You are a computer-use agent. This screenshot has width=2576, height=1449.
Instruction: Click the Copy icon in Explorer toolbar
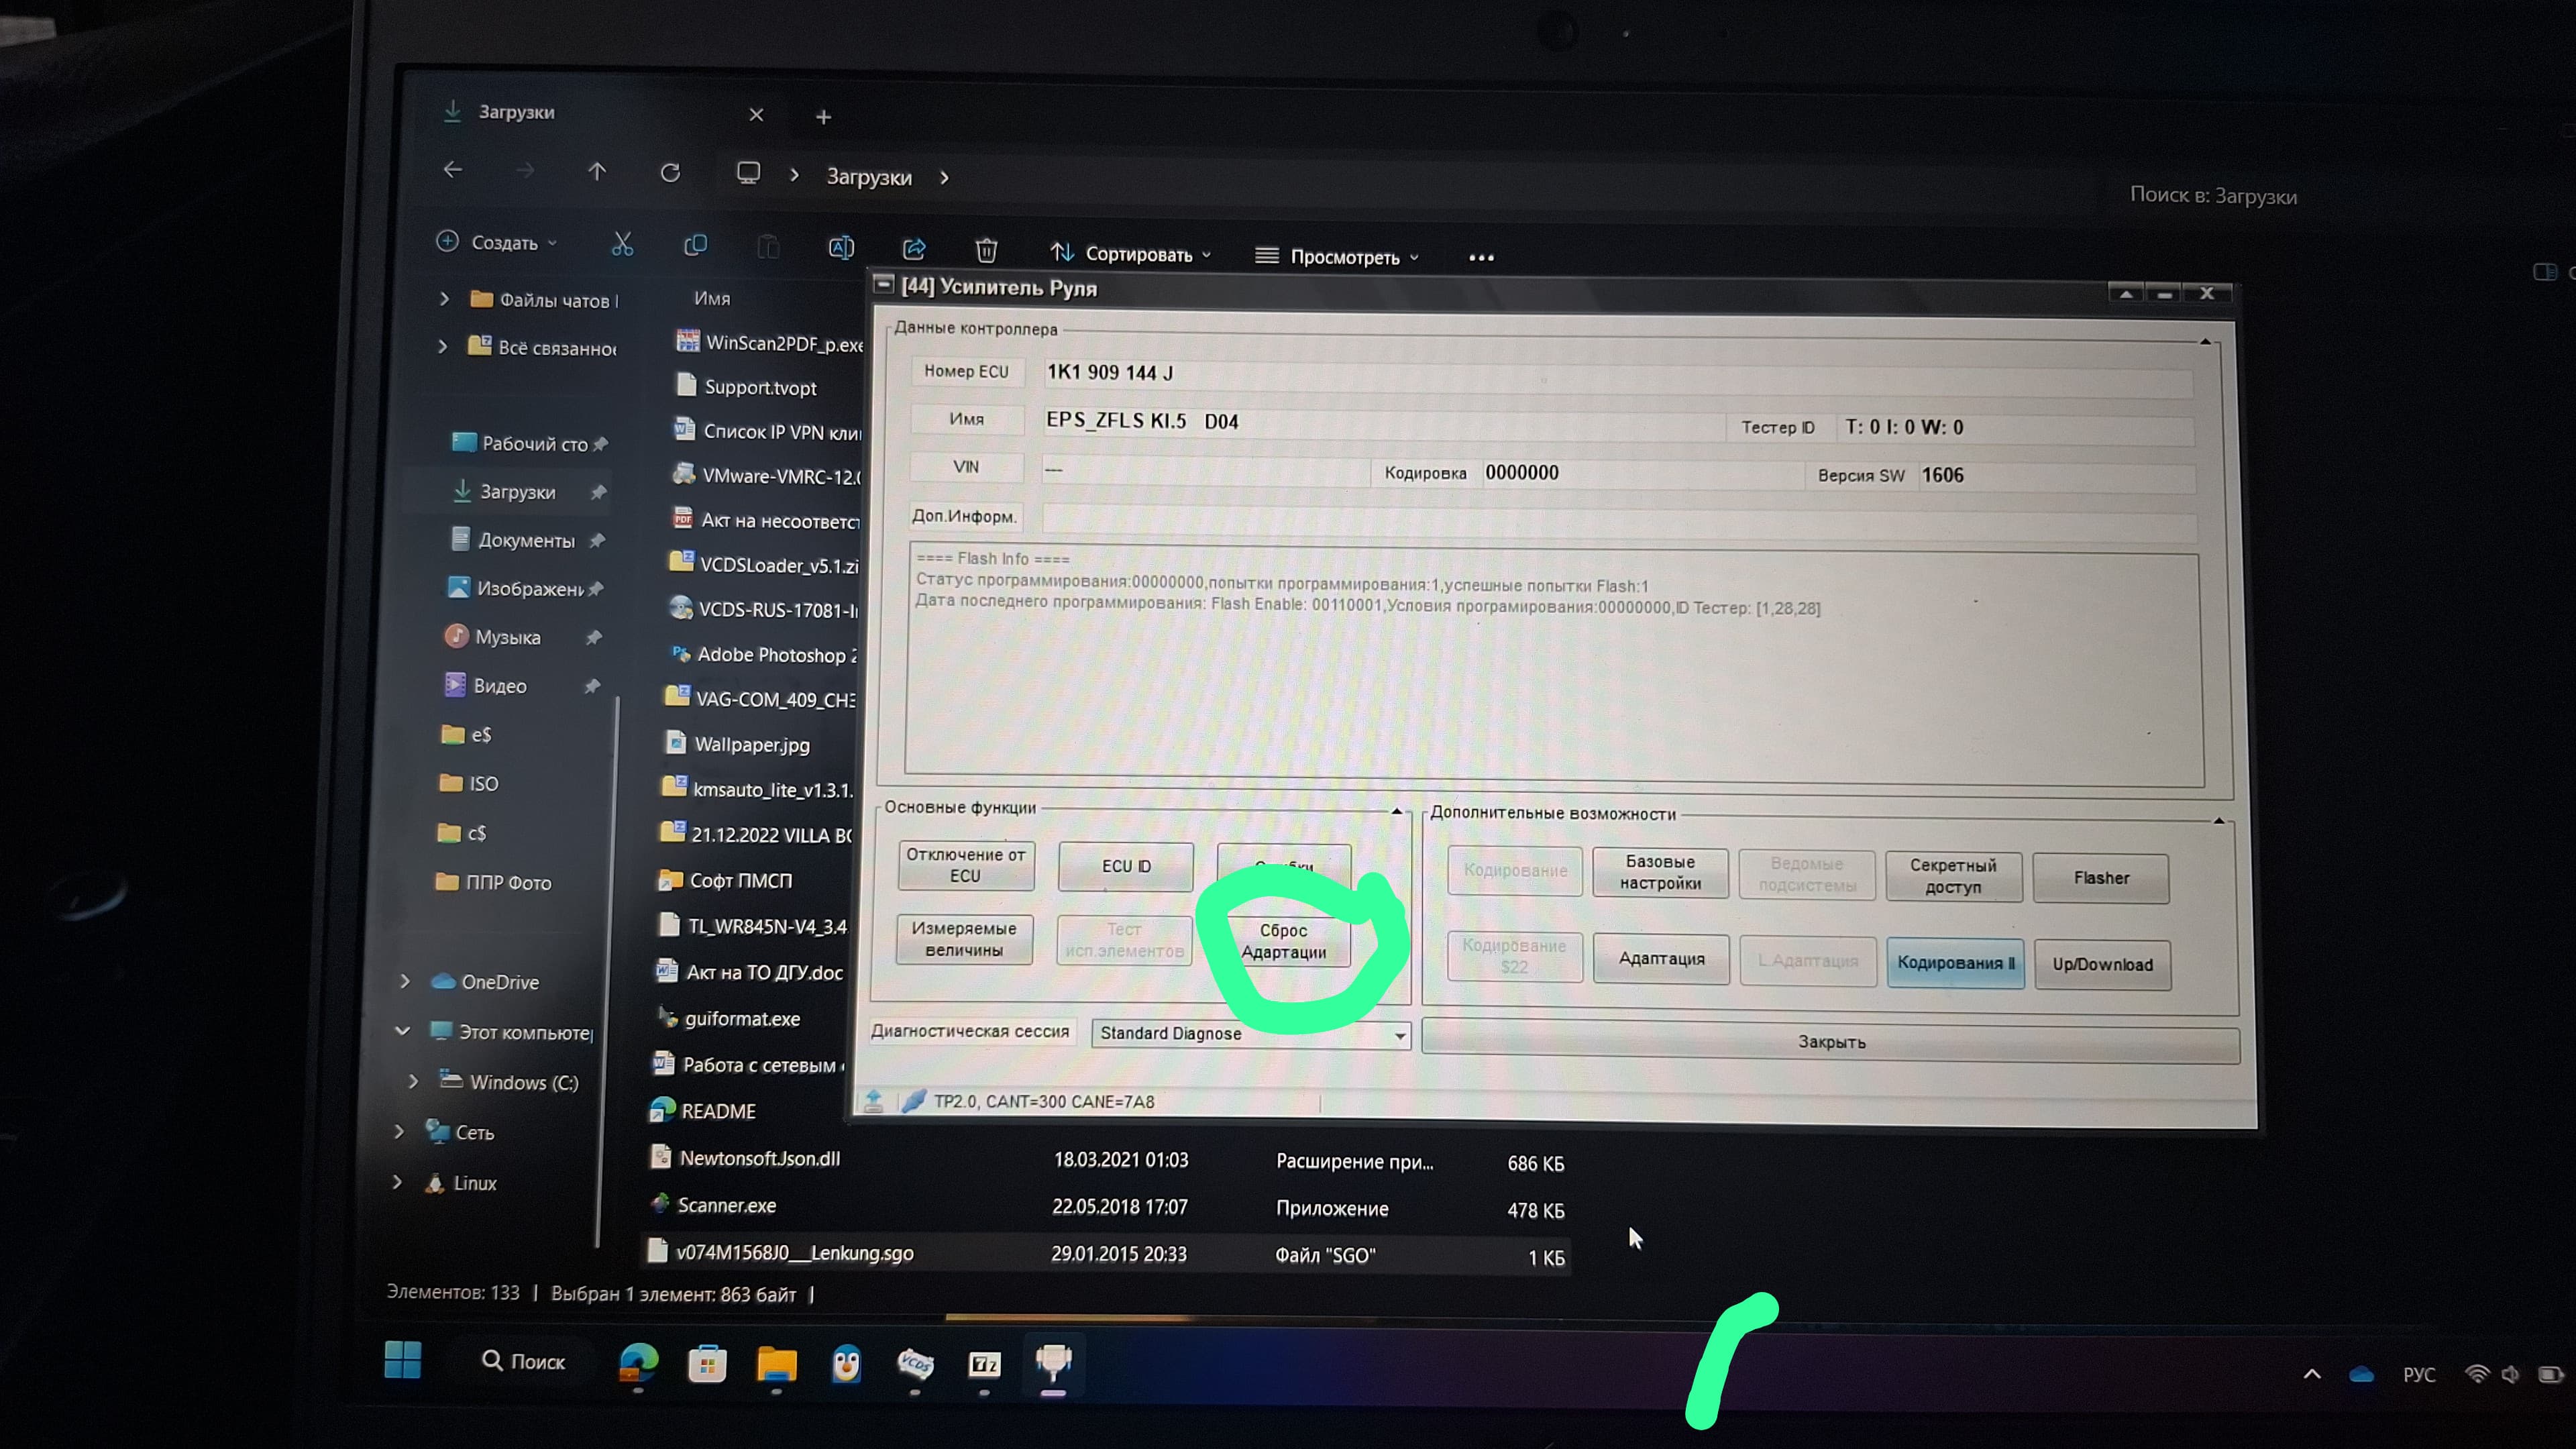[x=695, y=245]
